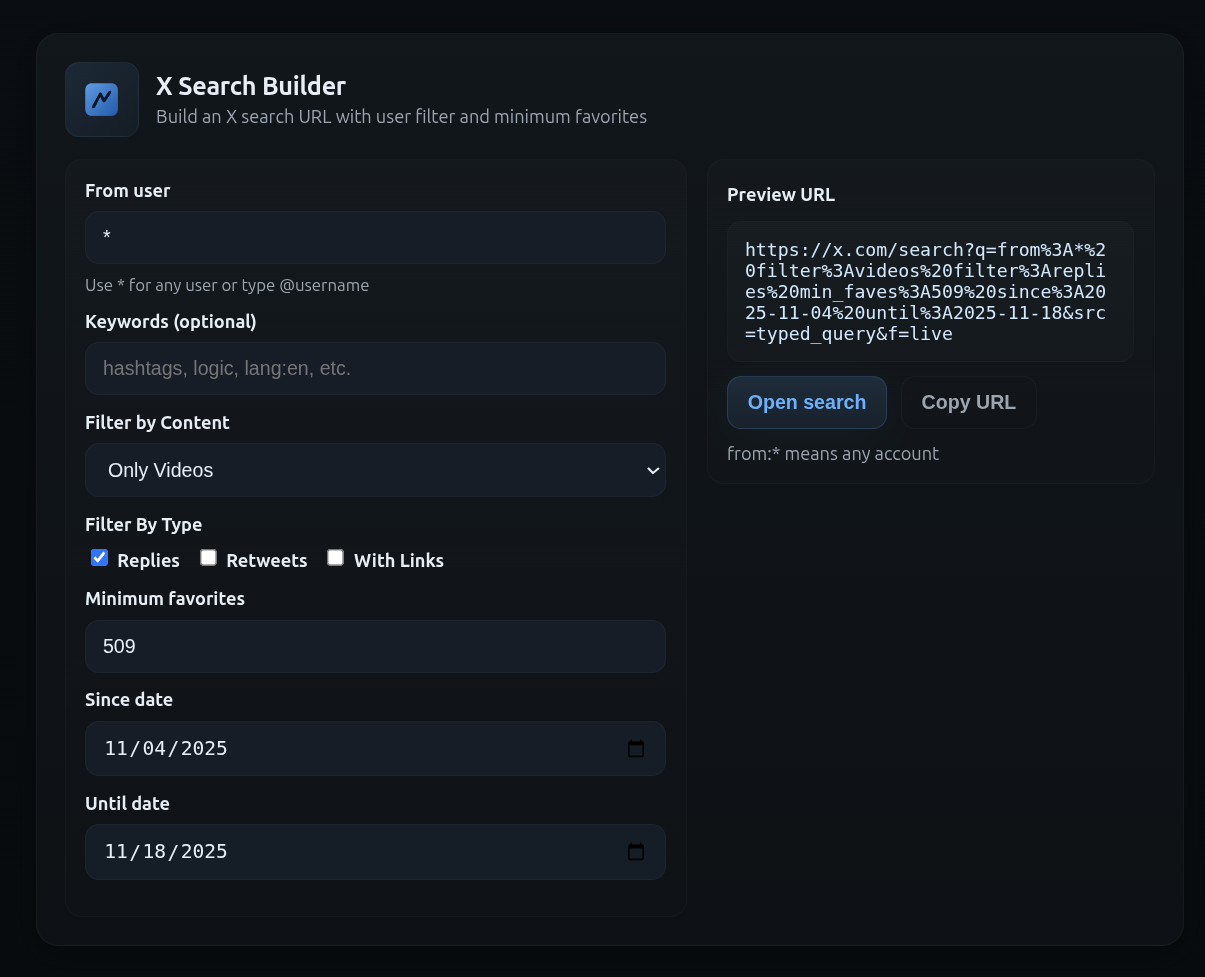Open the Until date calendar picker icon
This screenshot has height=977, width=1205.
[635, 852]
